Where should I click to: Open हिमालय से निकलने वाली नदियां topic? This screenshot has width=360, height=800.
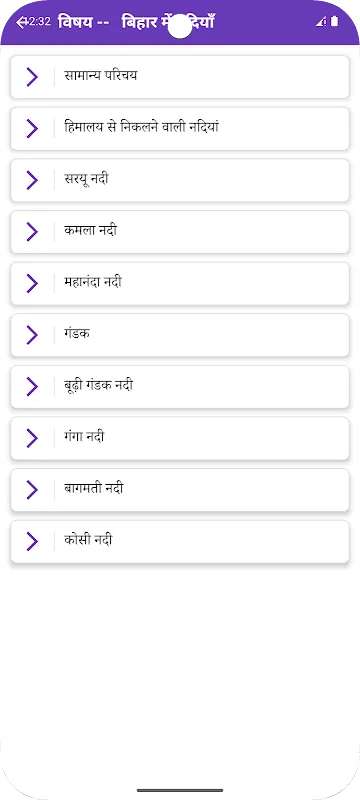(x=142, y=127)
